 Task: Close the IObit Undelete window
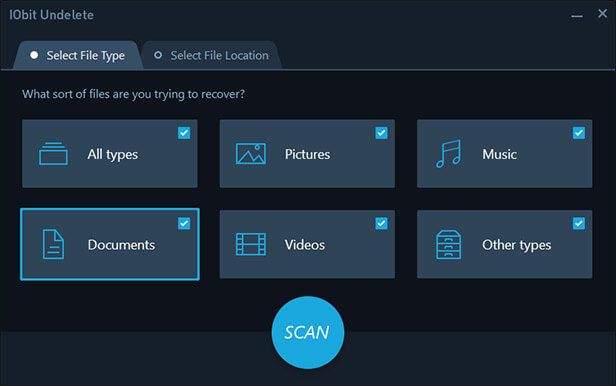pos(602,14)
